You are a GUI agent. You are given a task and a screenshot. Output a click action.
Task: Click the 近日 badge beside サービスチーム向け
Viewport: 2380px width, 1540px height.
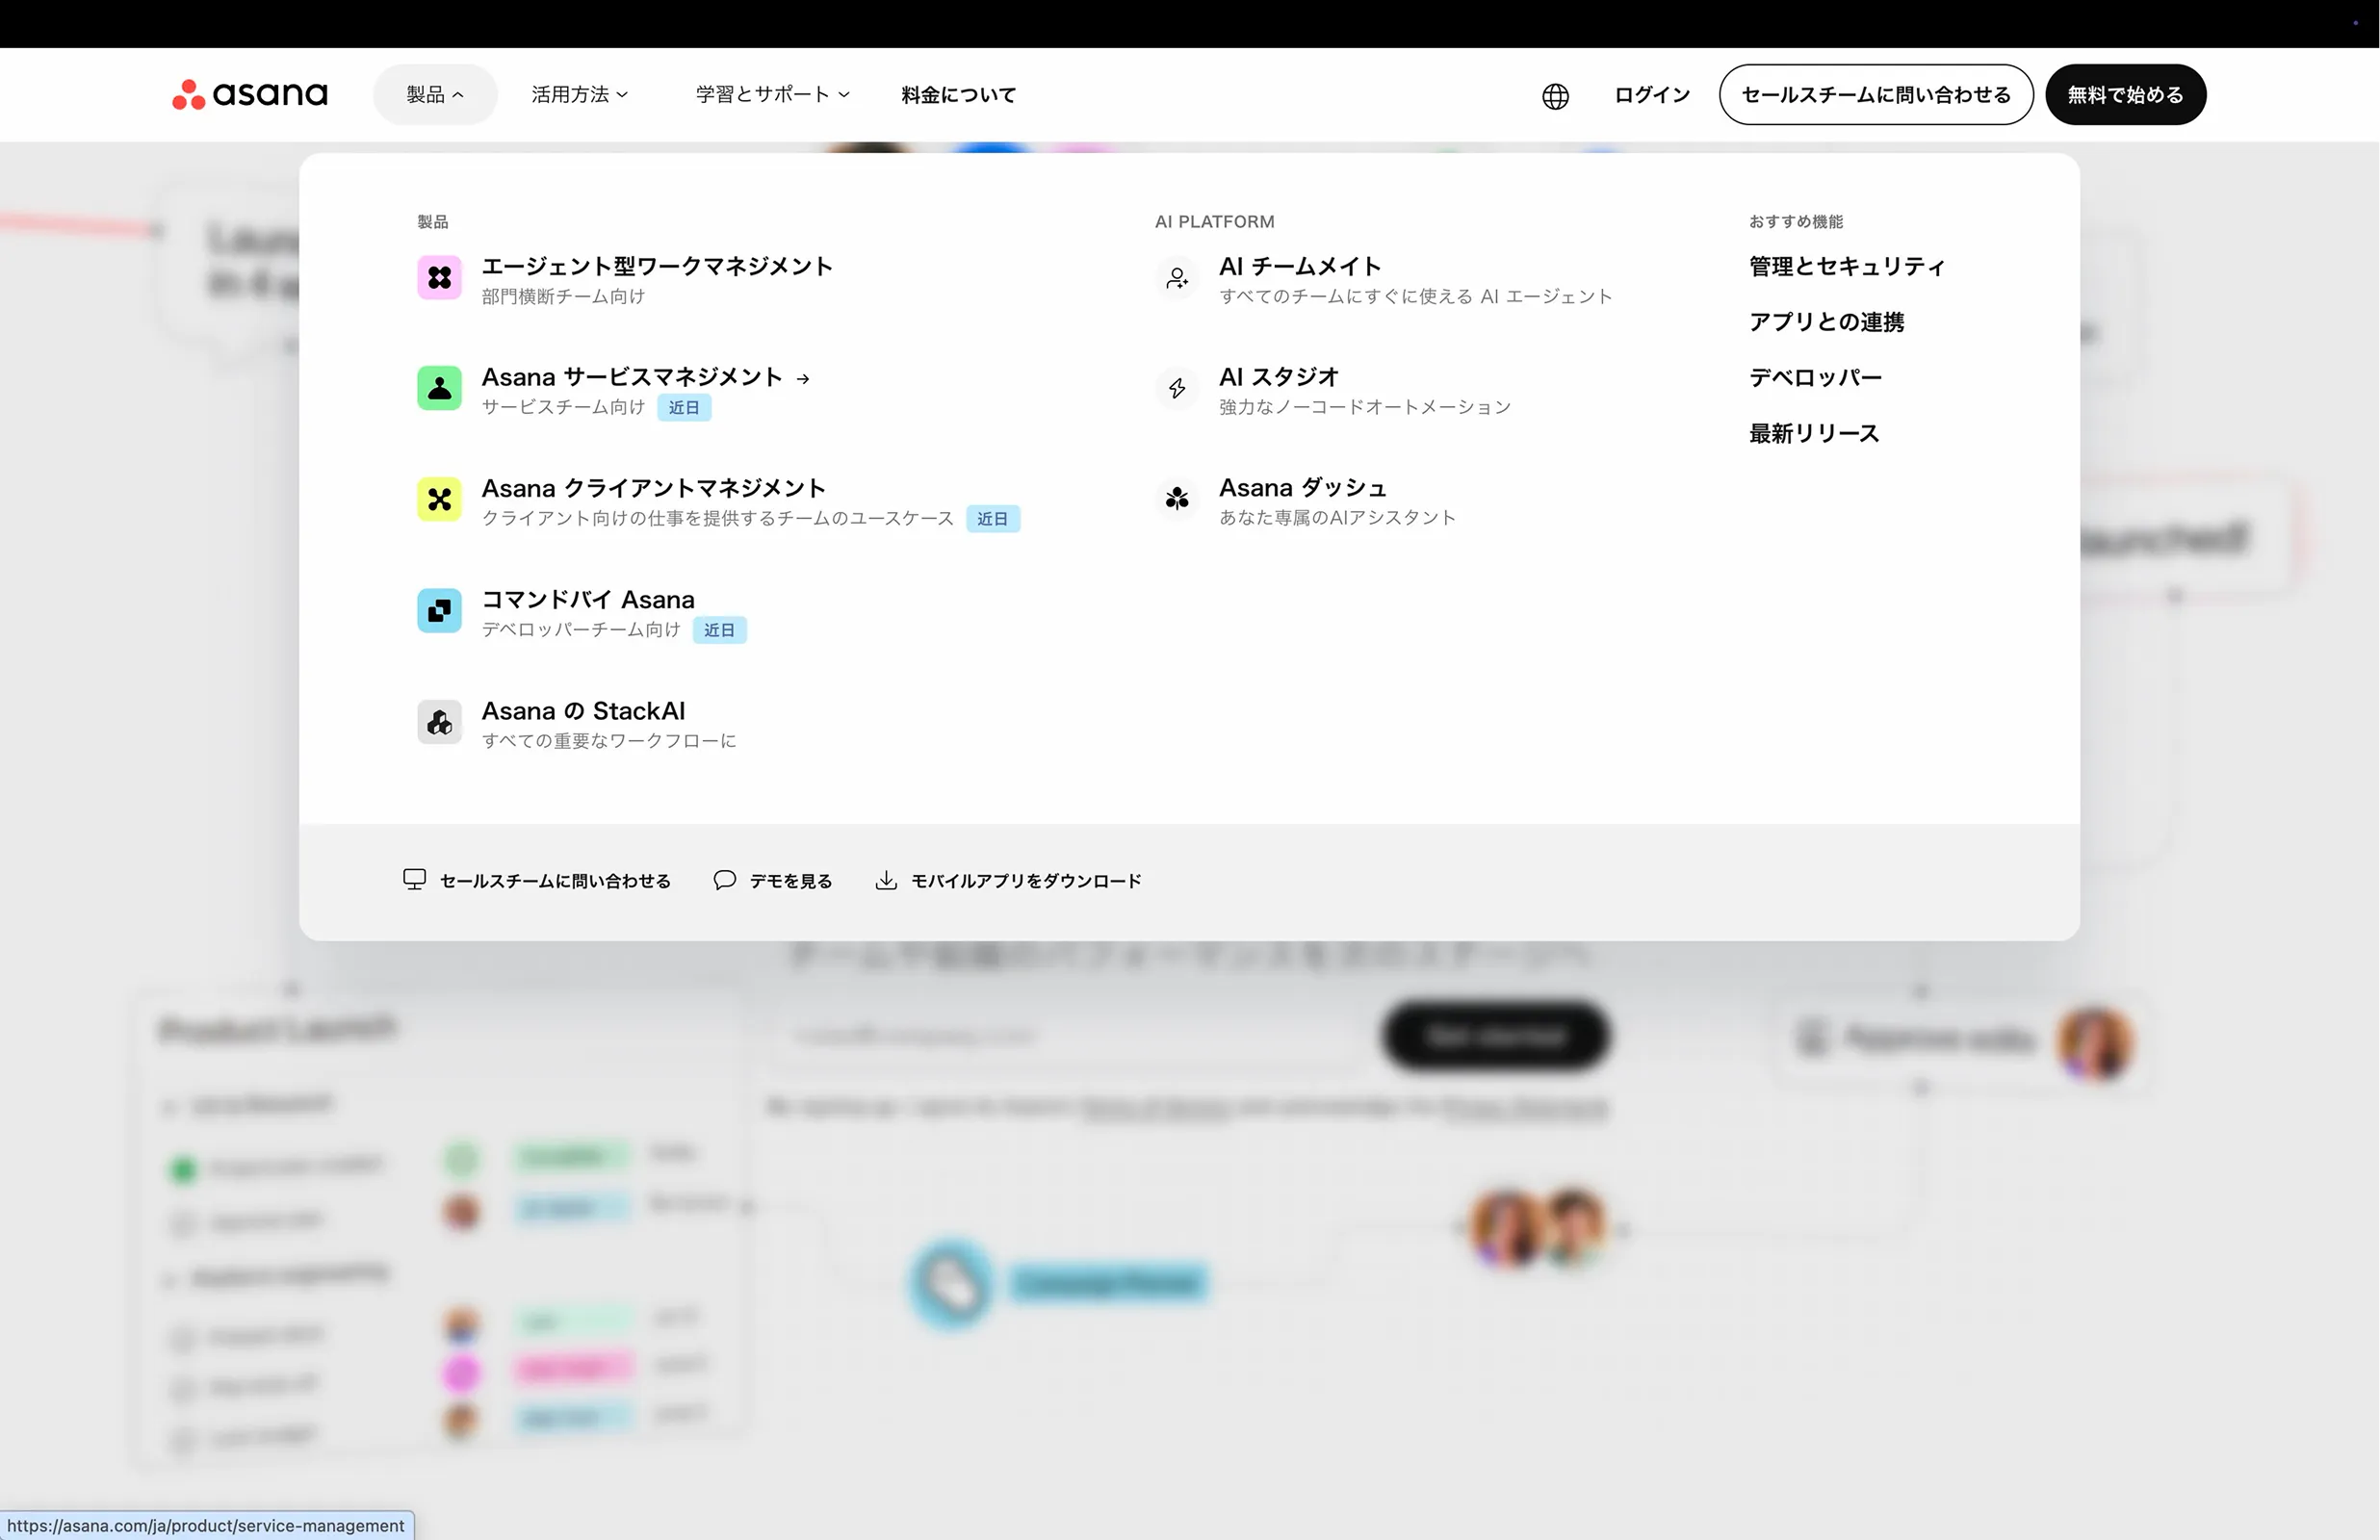click(x=684, y=408)
